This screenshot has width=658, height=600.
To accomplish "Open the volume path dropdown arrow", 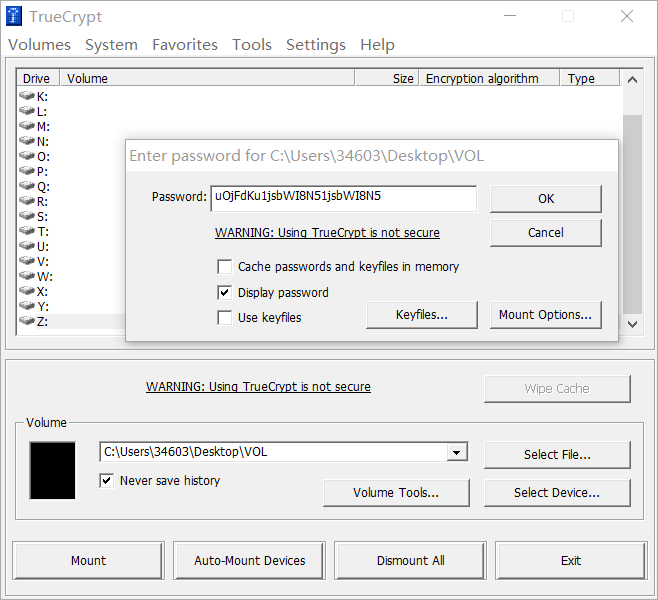I will coord(457,452).
